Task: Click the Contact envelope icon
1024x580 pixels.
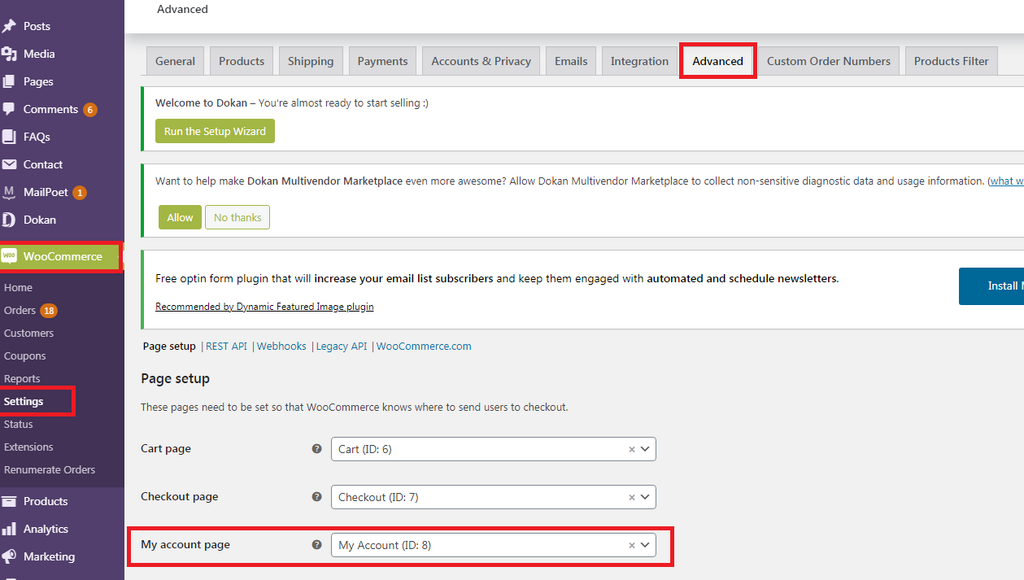Action: 8,165
